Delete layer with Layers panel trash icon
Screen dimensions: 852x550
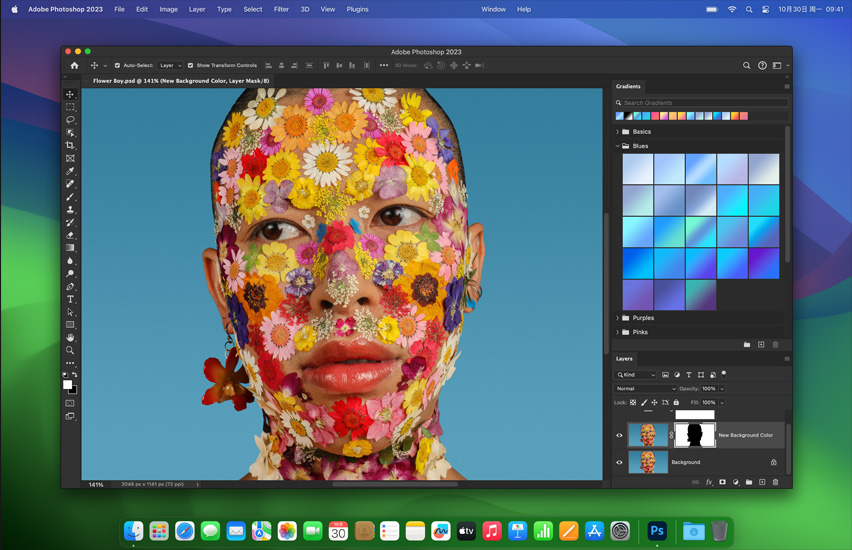tap(775, 482)
